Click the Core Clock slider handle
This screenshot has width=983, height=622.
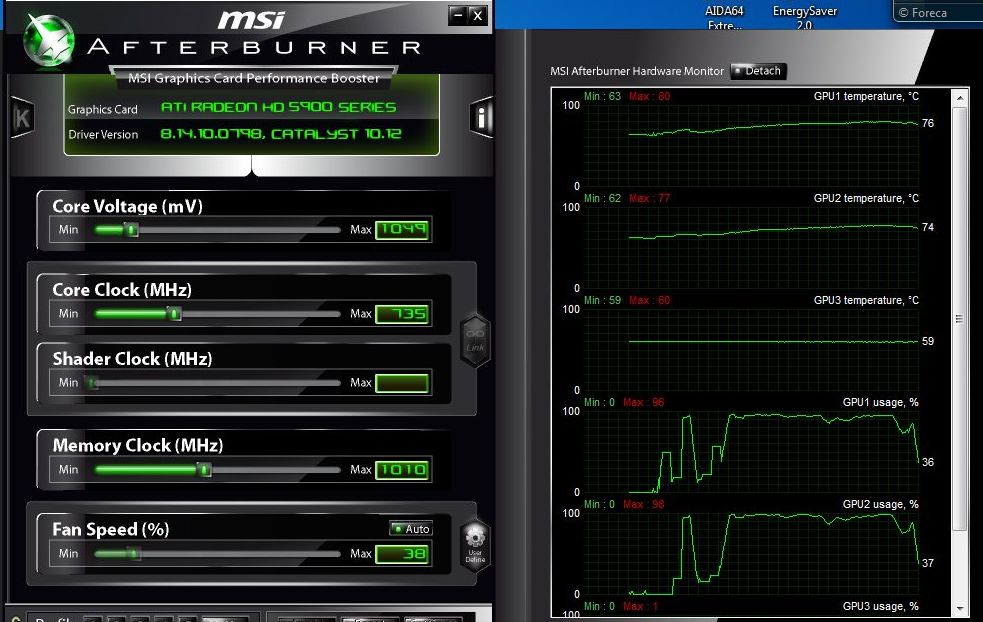[x=175, y=314]
